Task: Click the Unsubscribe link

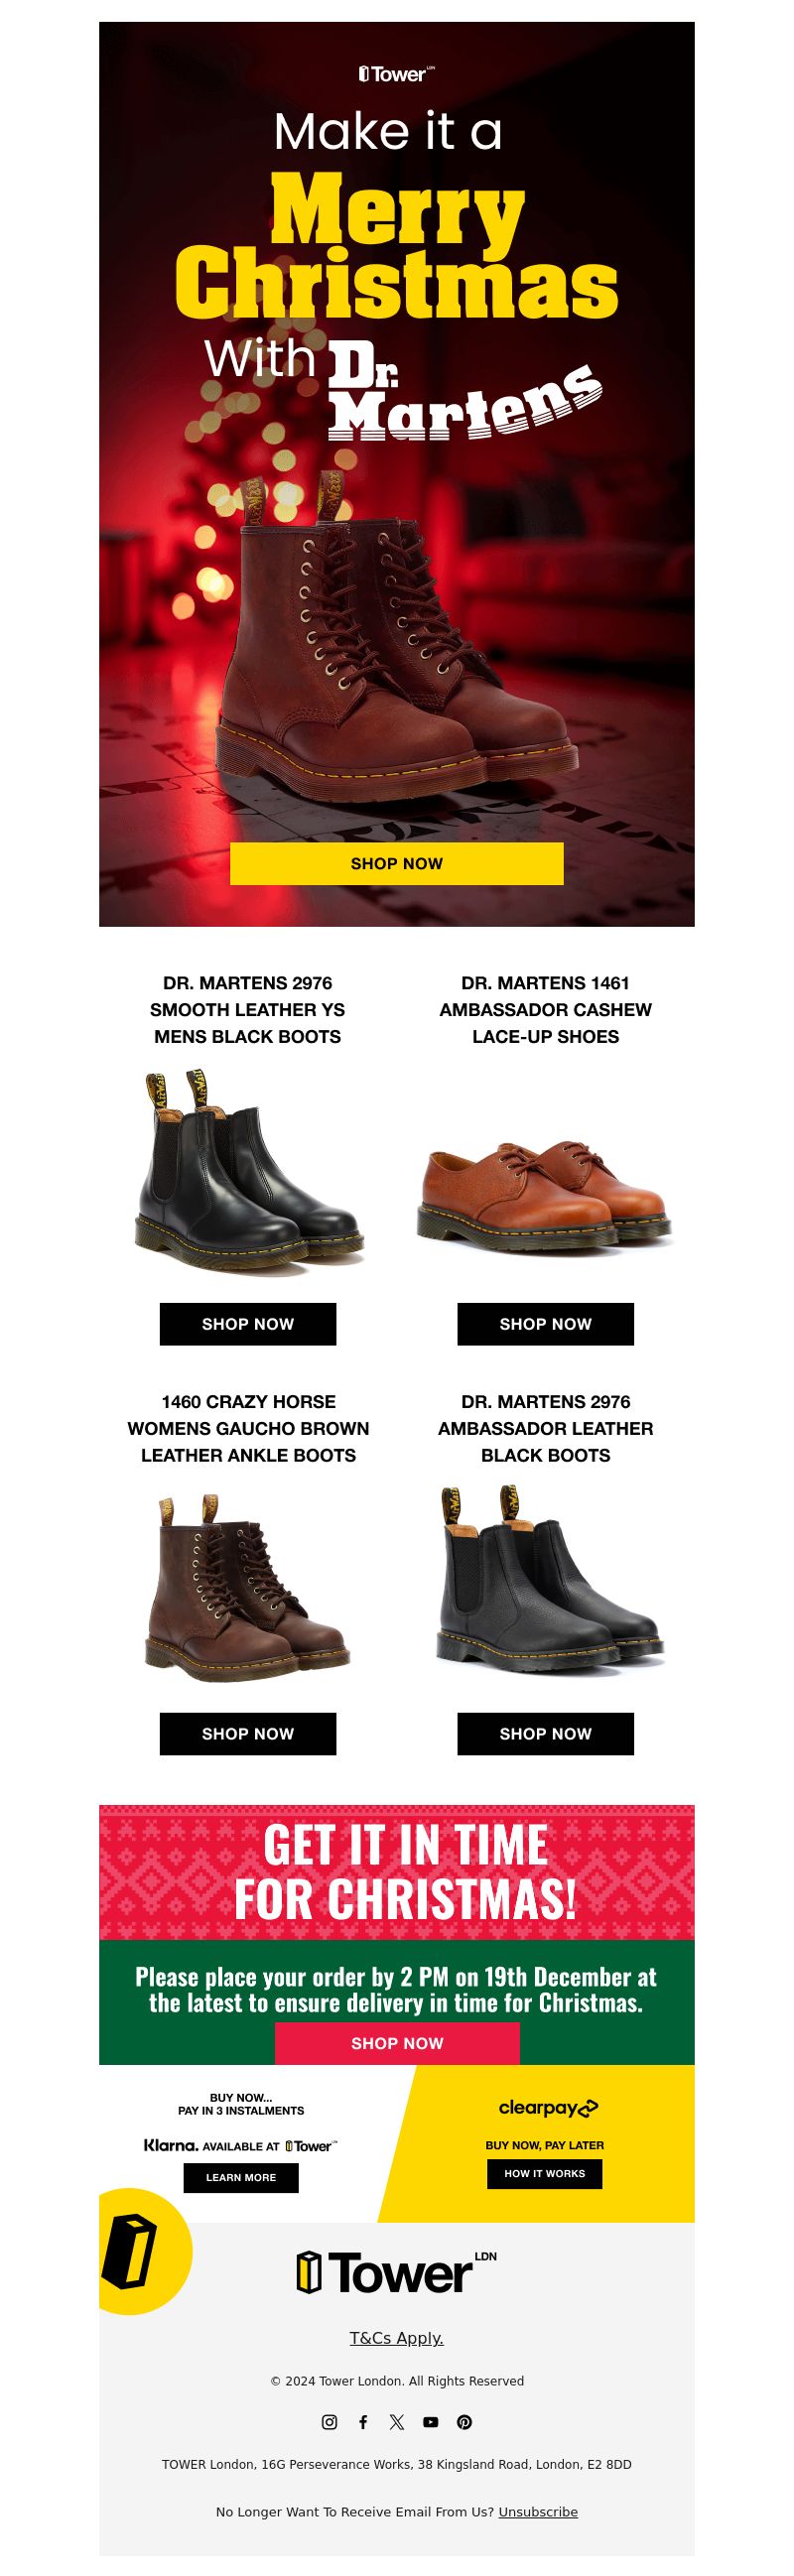Action: click(x=538, y=2511)
